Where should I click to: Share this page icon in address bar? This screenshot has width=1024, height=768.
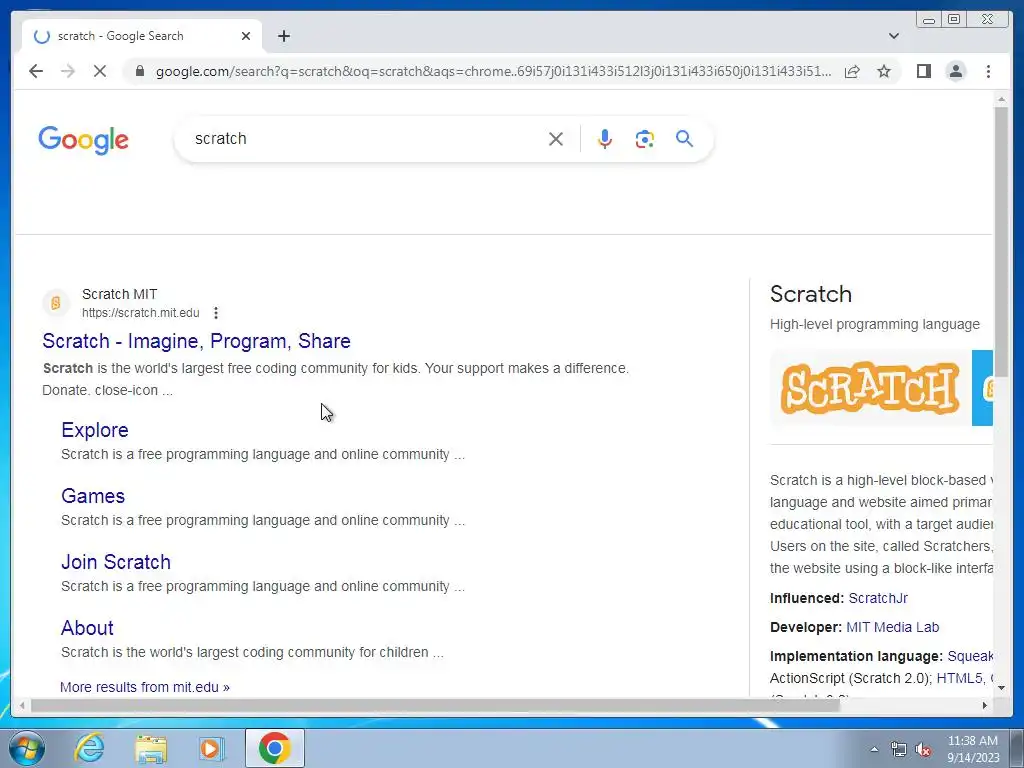pyautogui.click(x=852, y=71)
